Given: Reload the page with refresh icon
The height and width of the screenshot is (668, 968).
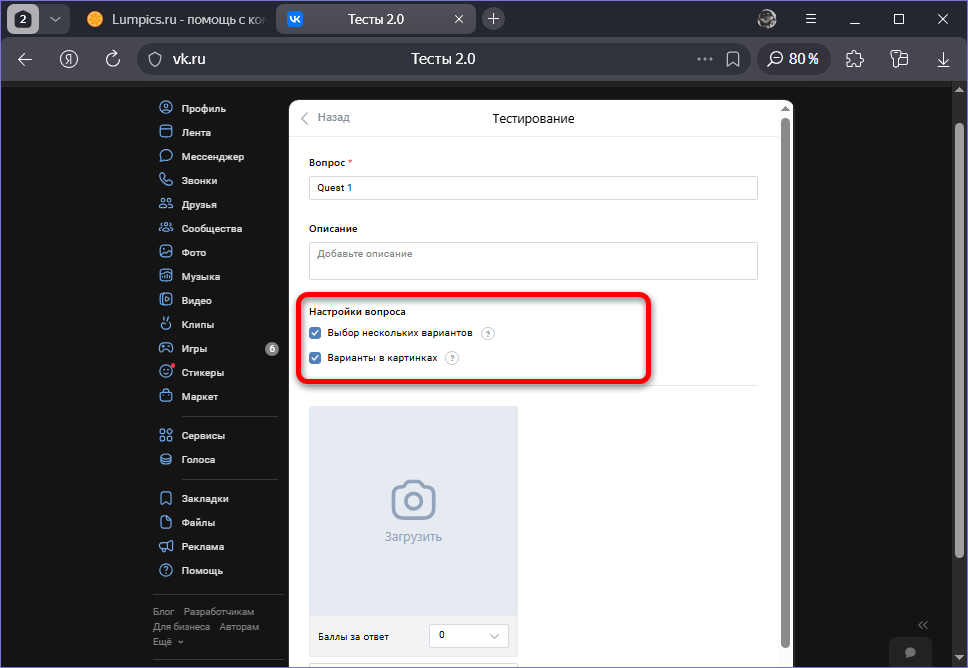Looking at the screenshot, I should tap(112, 59).
